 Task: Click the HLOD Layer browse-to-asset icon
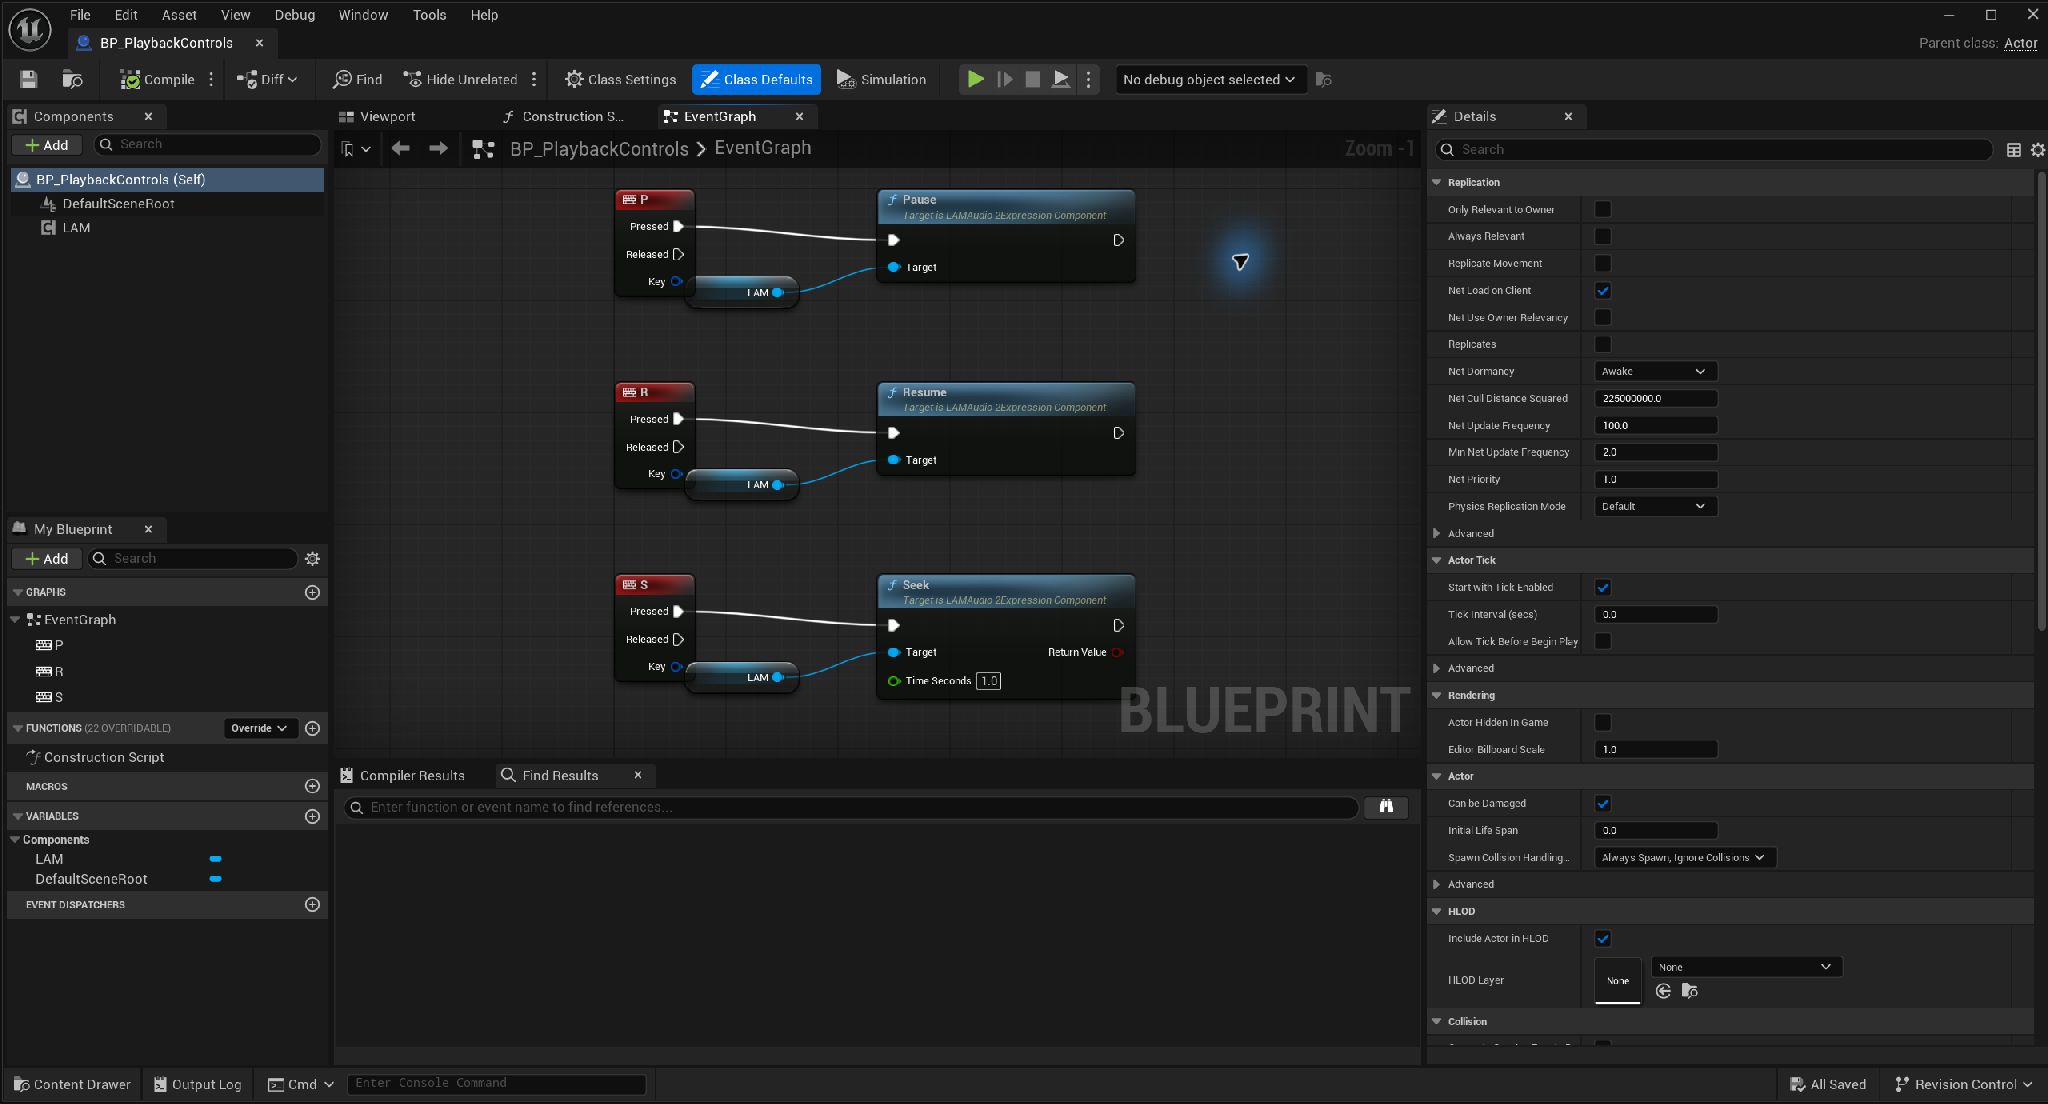click(x=1689, y=990)
